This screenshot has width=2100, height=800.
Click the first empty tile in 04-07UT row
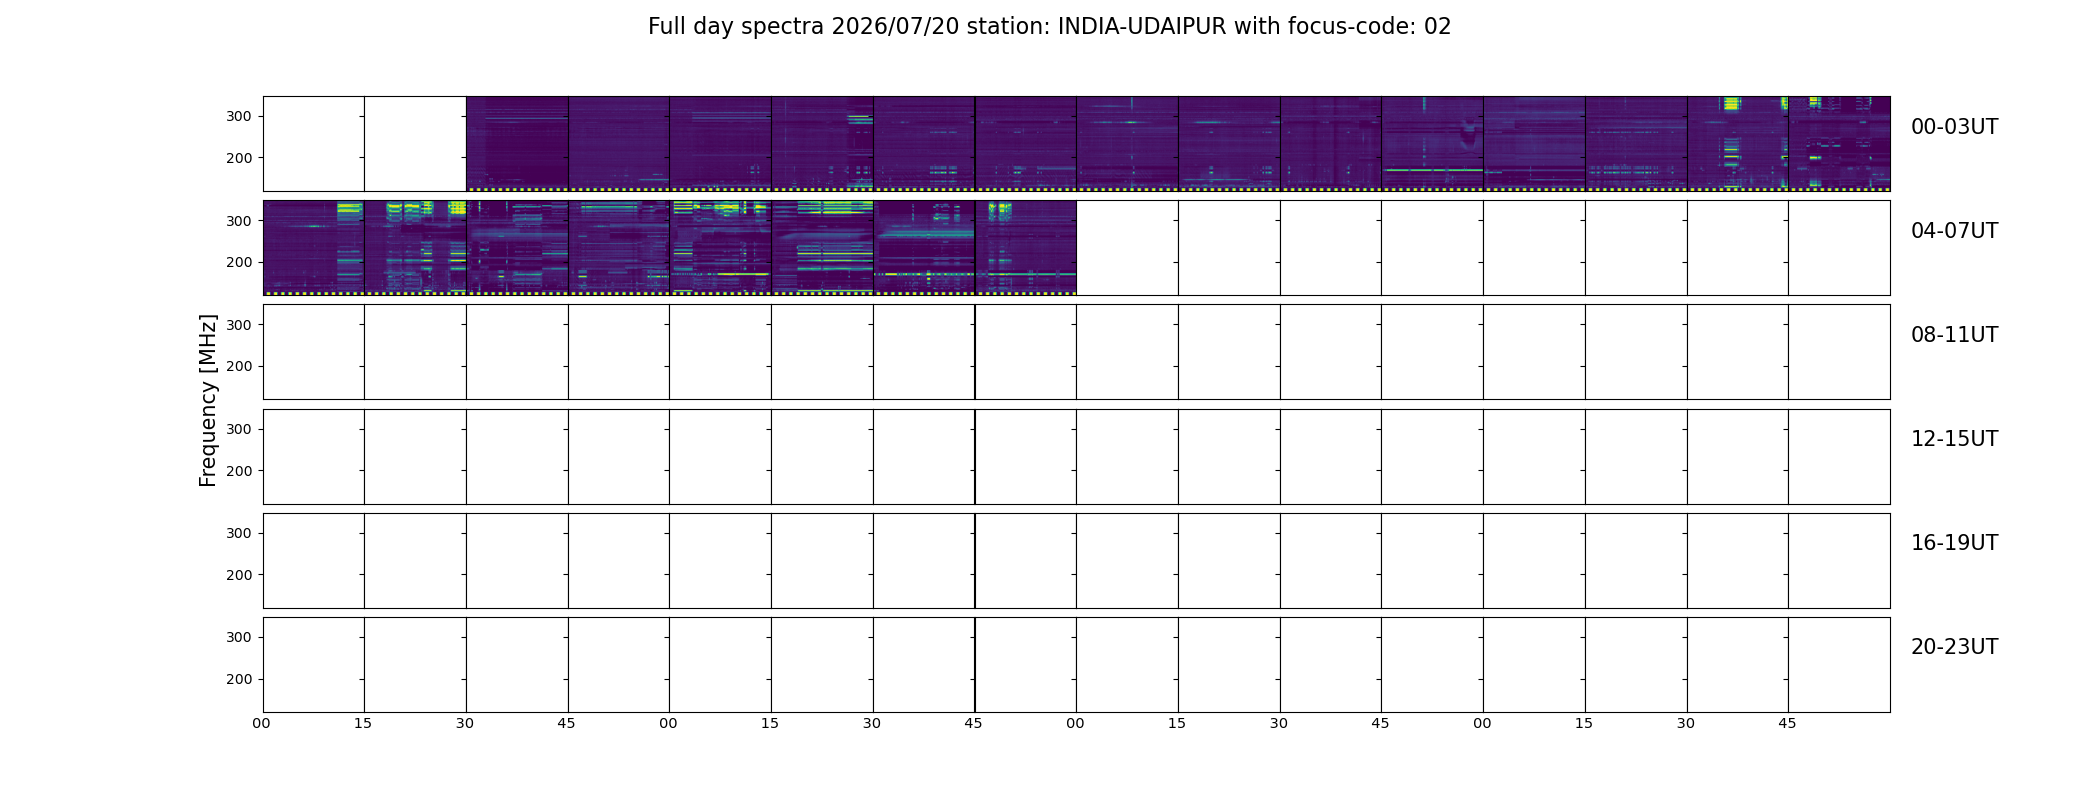pos(1127,248)
